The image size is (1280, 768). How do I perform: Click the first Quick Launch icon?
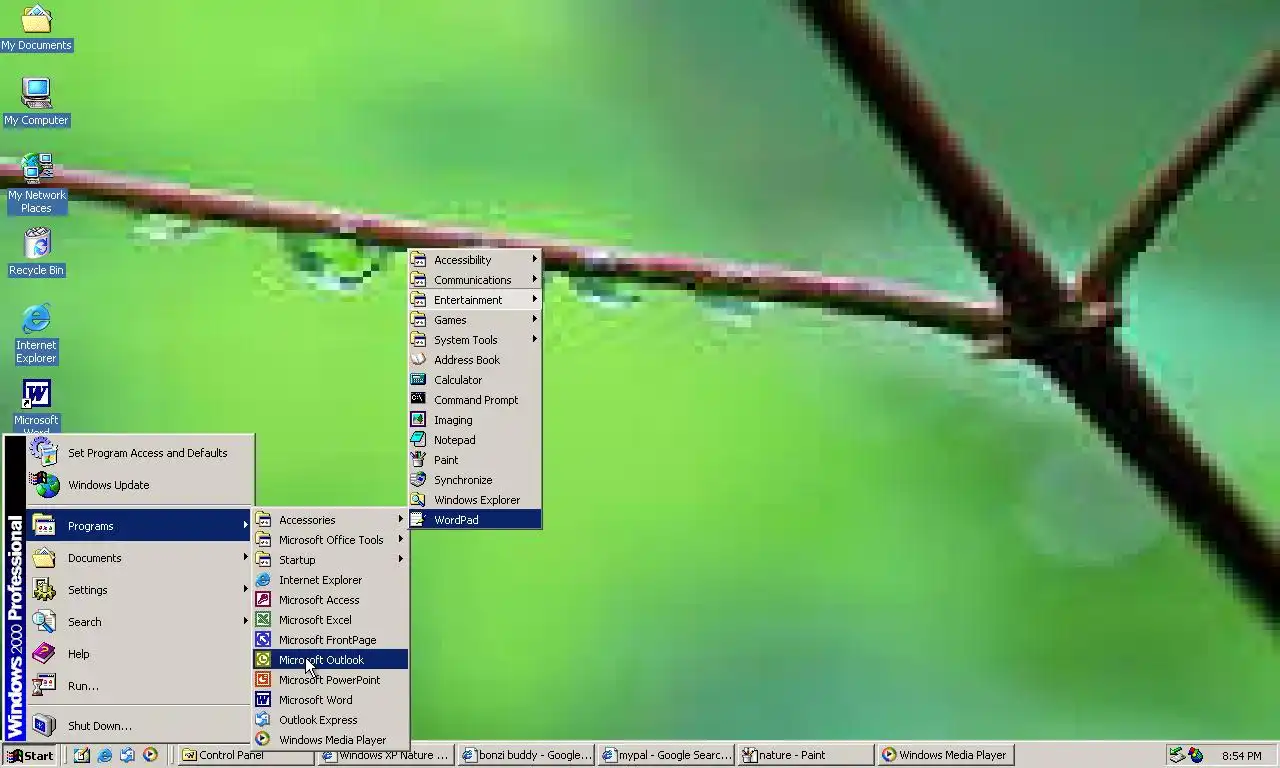tap(81, 755)
